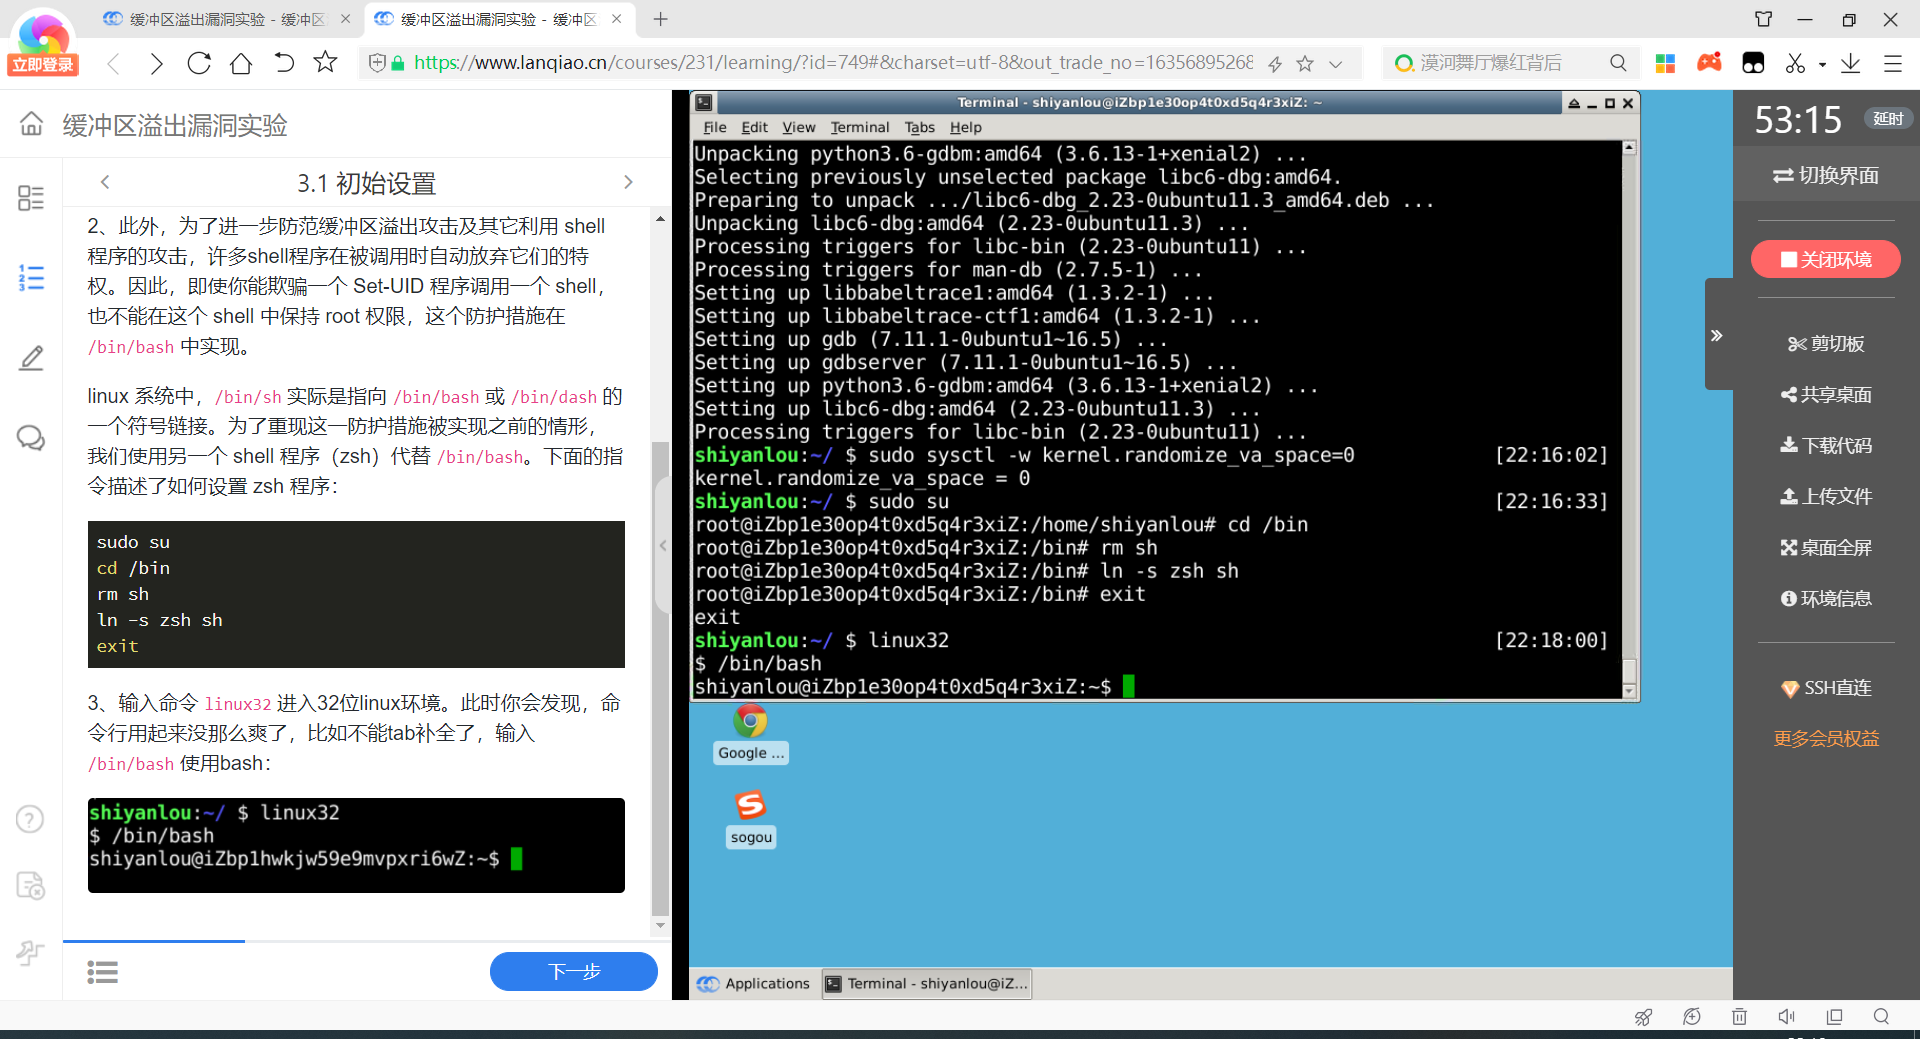Open the discussion chat bubble icon
Image resolution: width=1920 pixels, height=1039 pixels.
click(31, 438)
